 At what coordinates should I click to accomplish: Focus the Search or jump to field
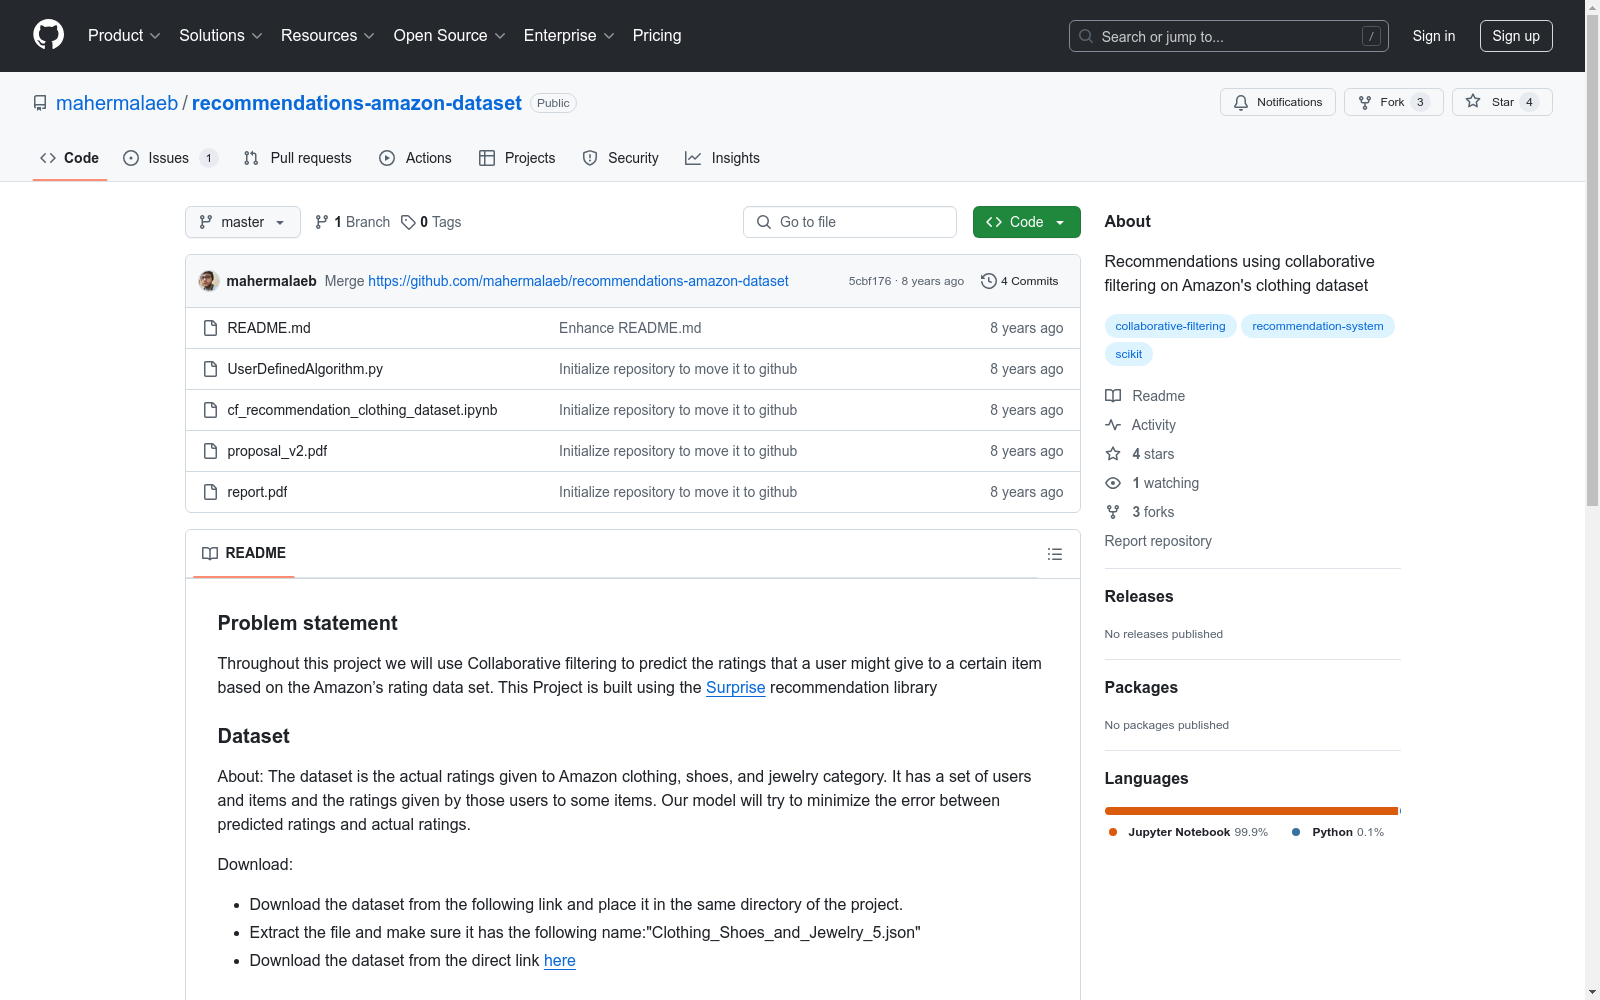1229,36
